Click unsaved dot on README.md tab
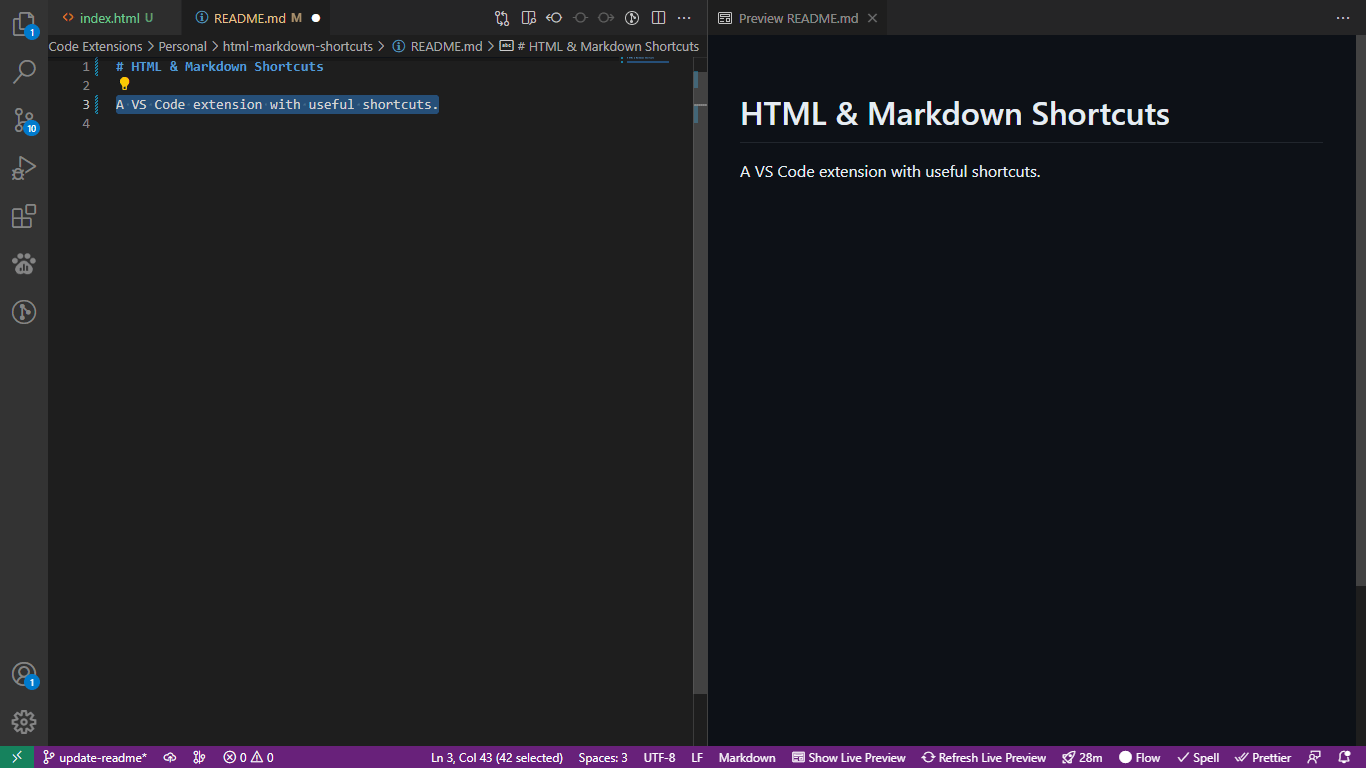Screen dimensions: 1366x768 [316, 18]
